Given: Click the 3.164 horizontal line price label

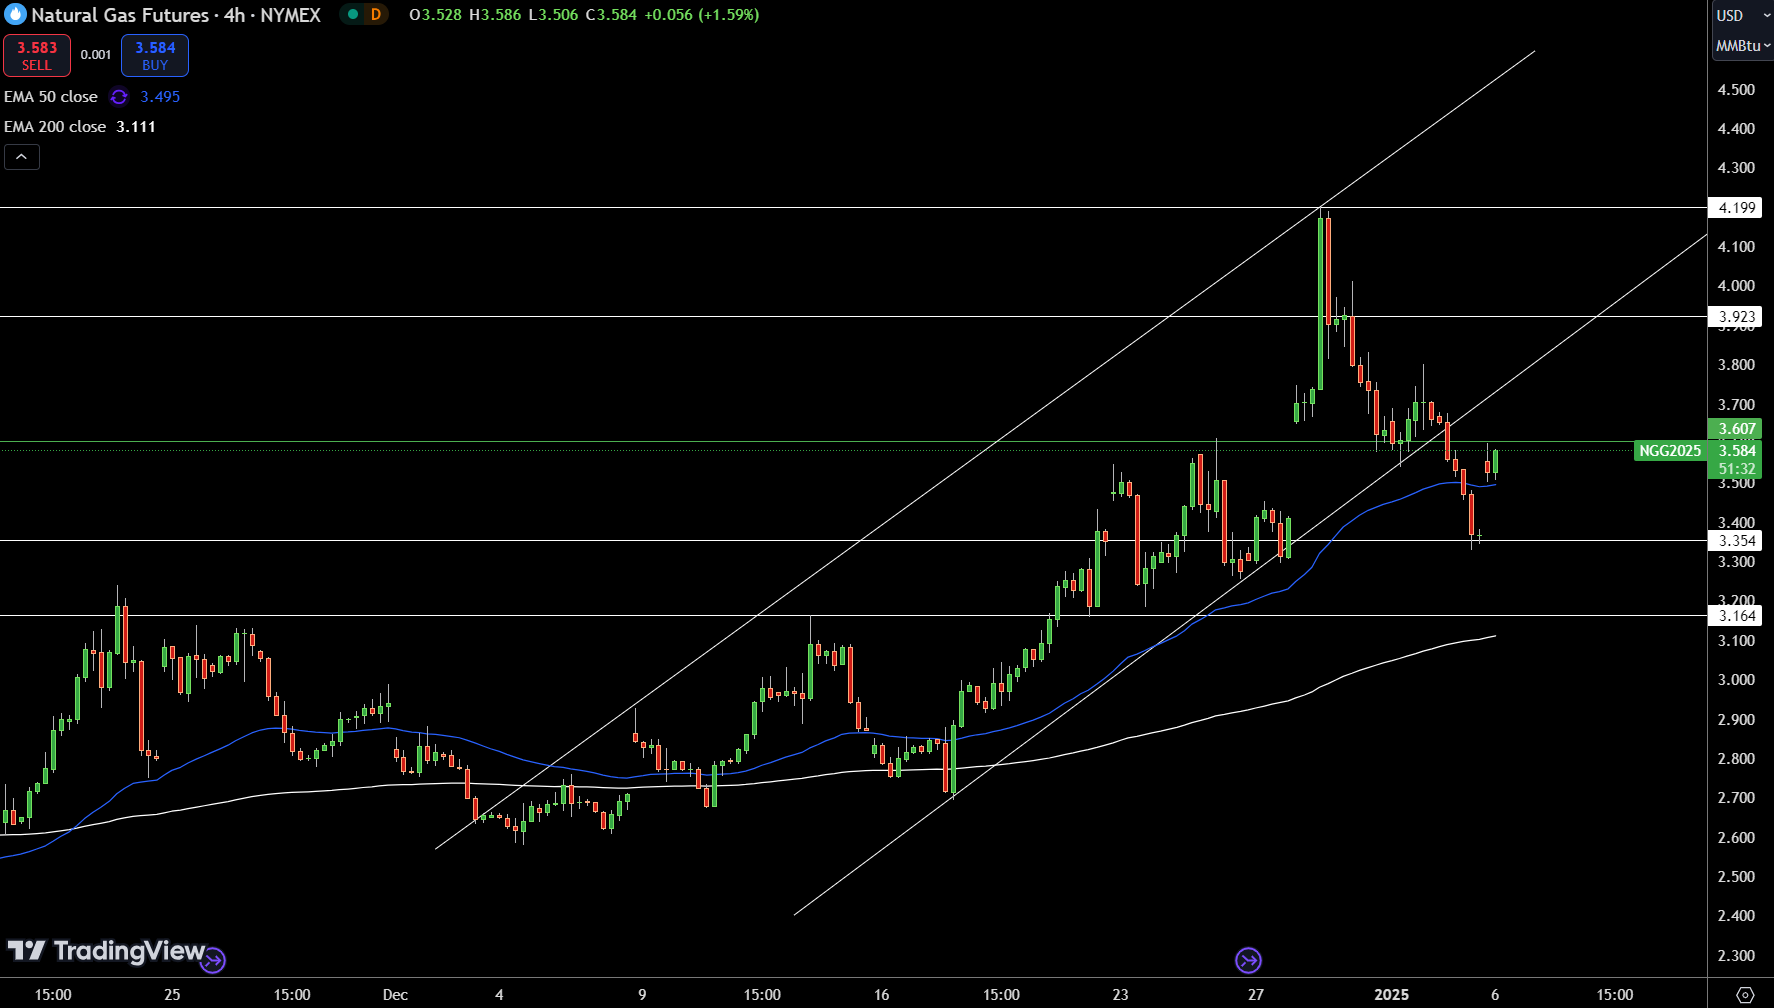Looking at the screenshot, I should pos(1736,616).
